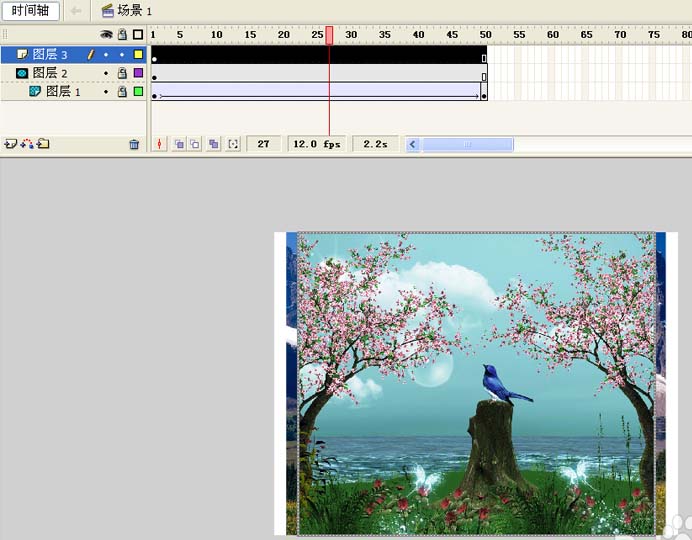This screenshot has width=692, height=540.
Task: Toggle lock column dot for 图层 3
Action: (x=122, y=55)
